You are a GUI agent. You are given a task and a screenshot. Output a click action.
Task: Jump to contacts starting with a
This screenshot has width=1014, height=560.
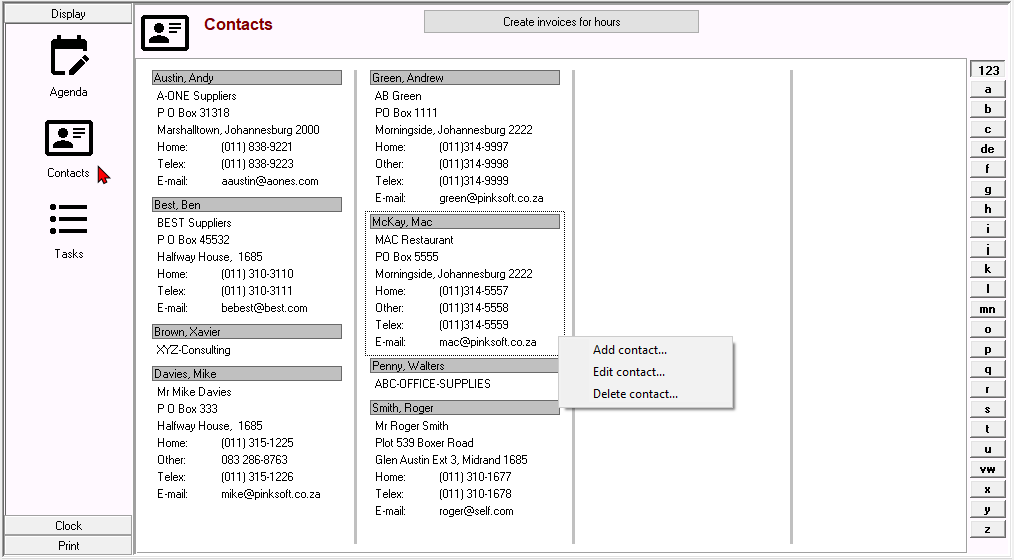[x=987, y=90]
